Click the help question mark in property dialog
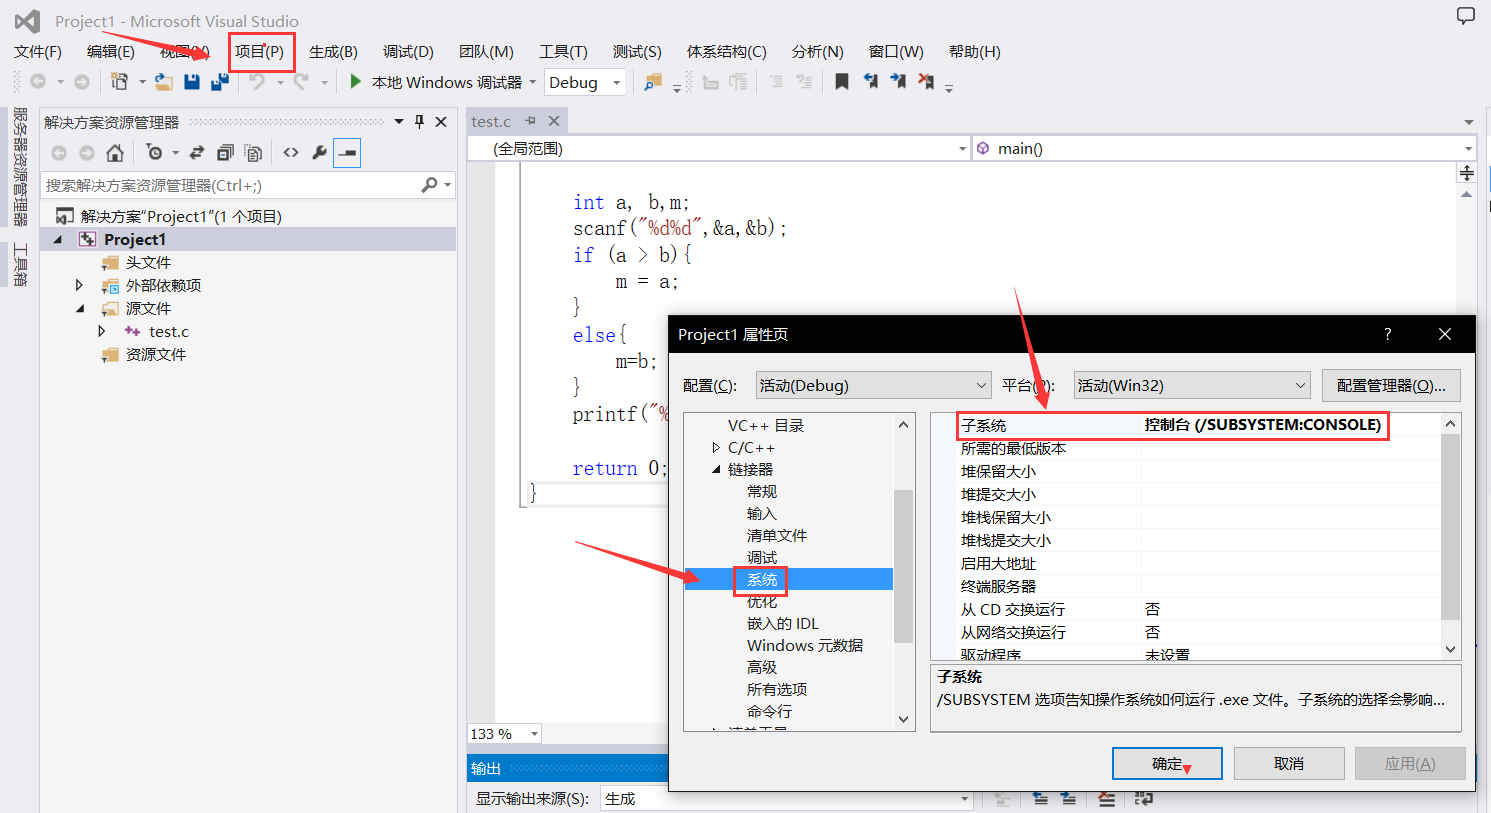Image resolution: width=1491 pixels, height=813 pixels. click(1387, 334)
